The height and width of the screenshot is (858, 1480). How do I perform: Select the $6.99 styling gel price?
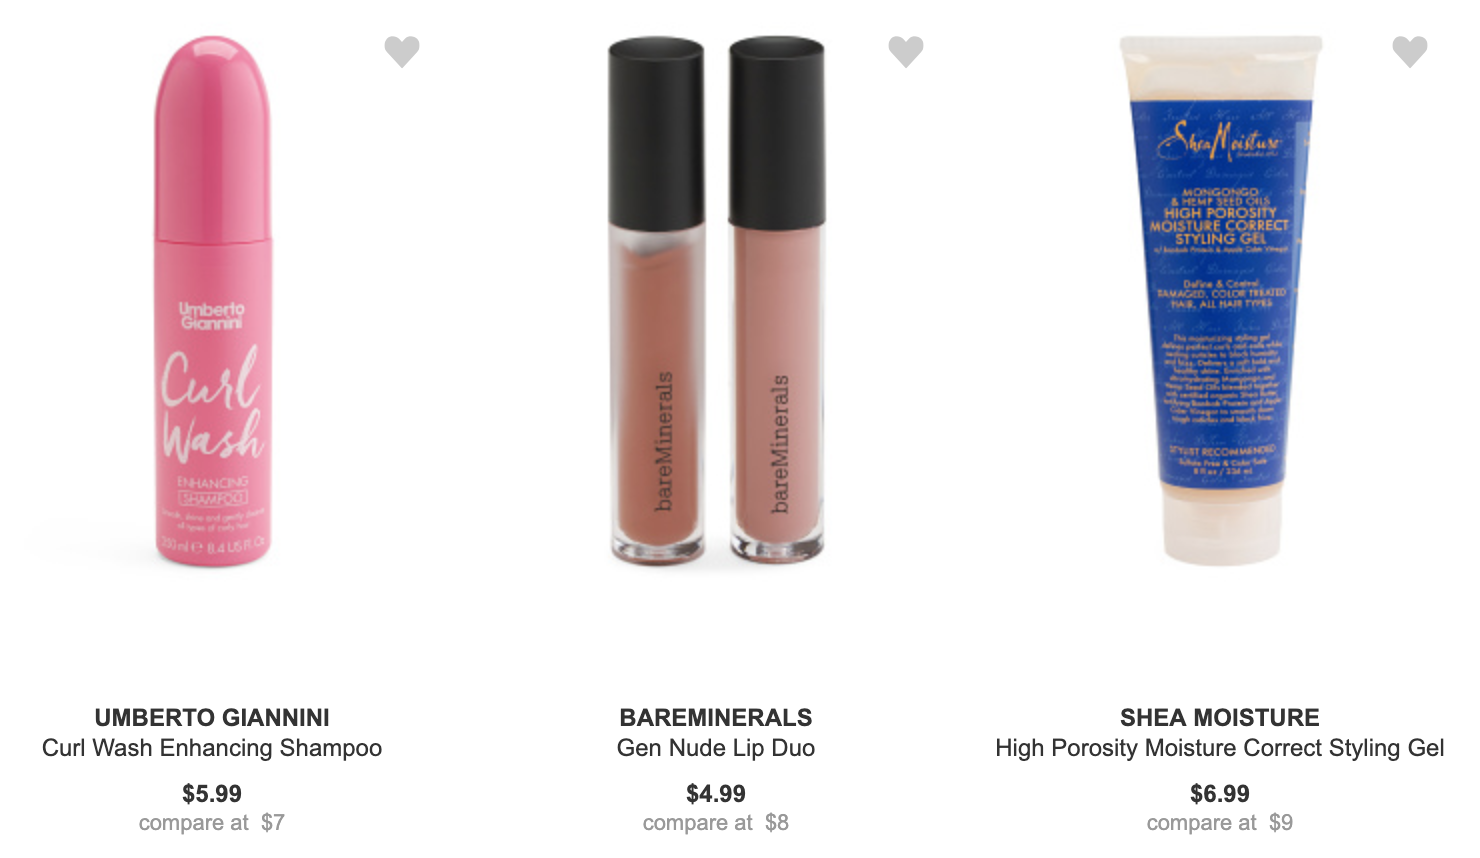click(1220, 794)
